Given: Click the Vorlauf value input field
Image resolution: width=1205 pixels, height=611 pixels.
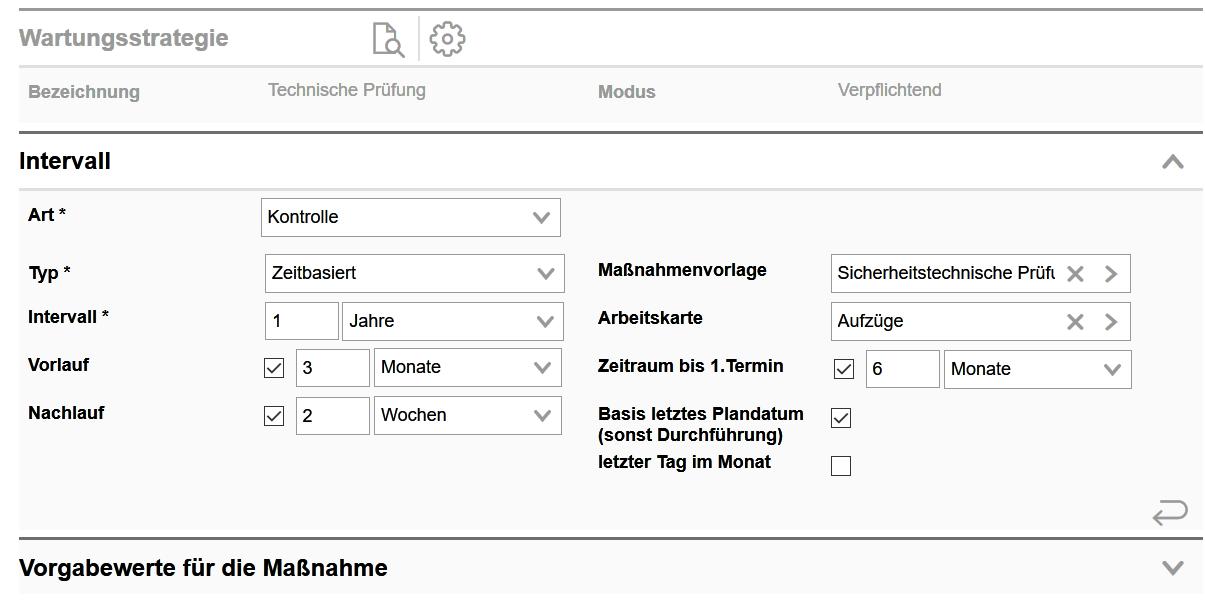Looking at the screenshot, I should click(333, 368).
